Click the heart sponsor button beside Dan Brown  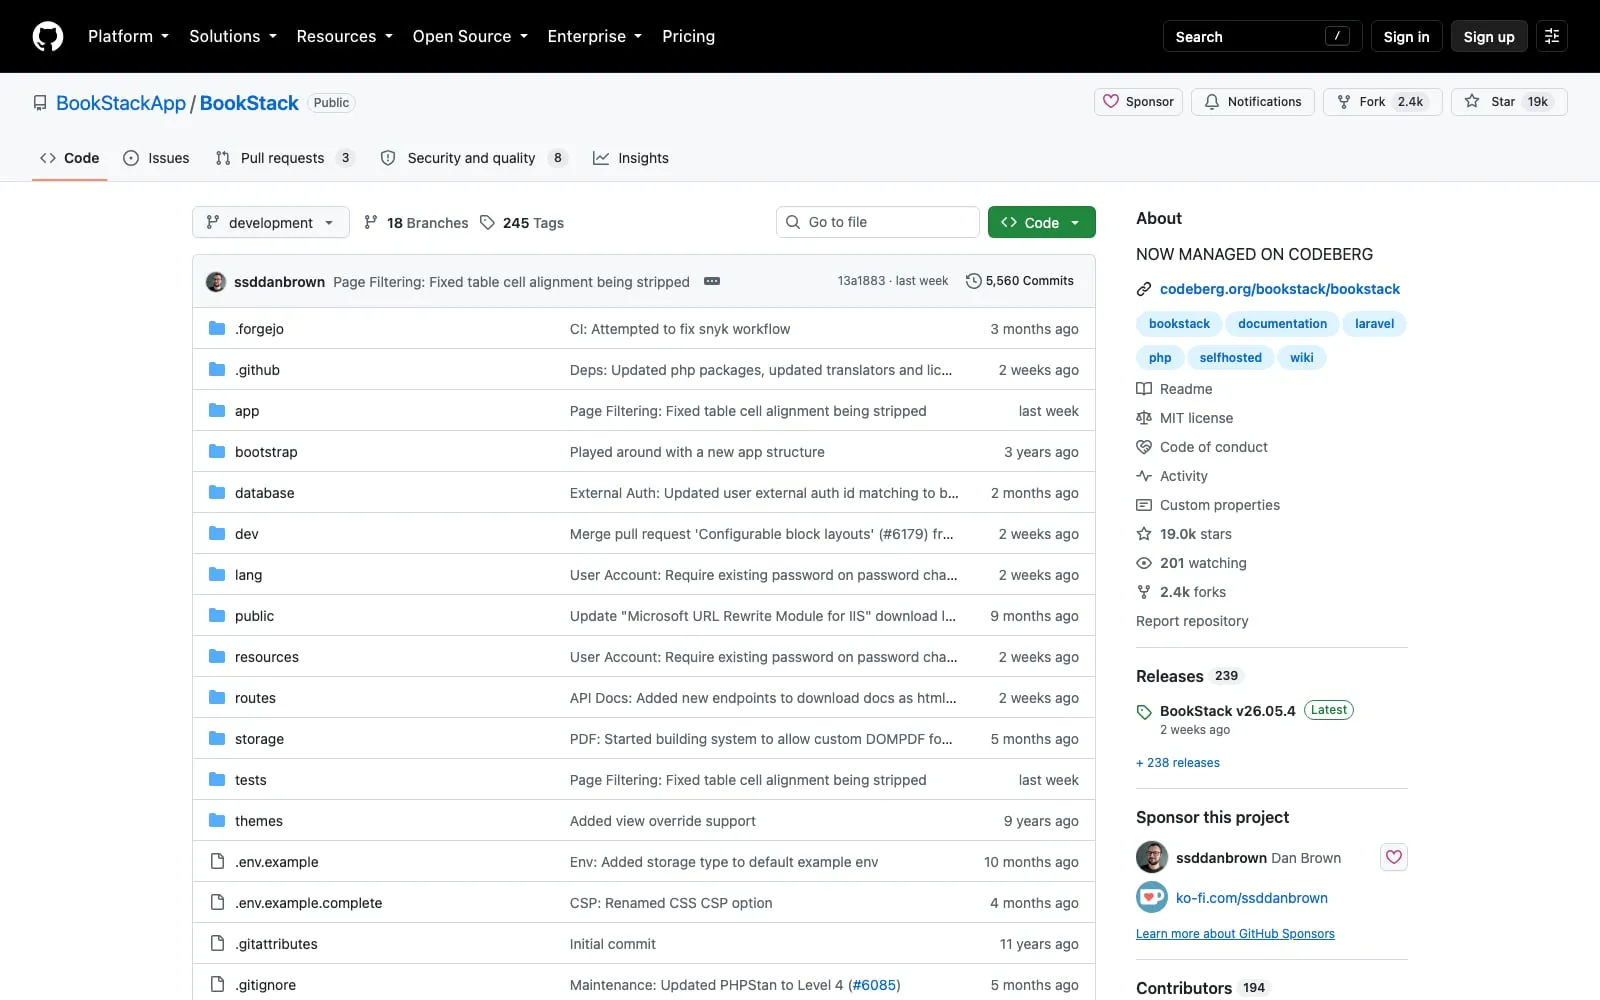pos(1394,857)
